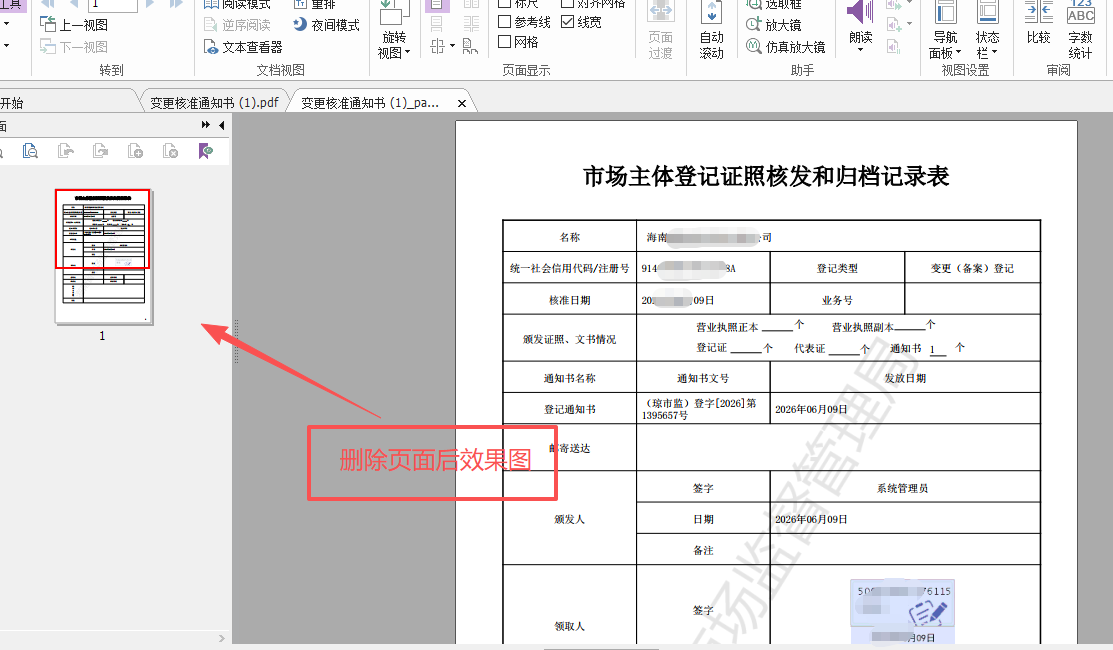The height and width of the screenshot is (650, 1113).
Task: Start auto scroll (自动滚动)
Action: pos(711,31)
